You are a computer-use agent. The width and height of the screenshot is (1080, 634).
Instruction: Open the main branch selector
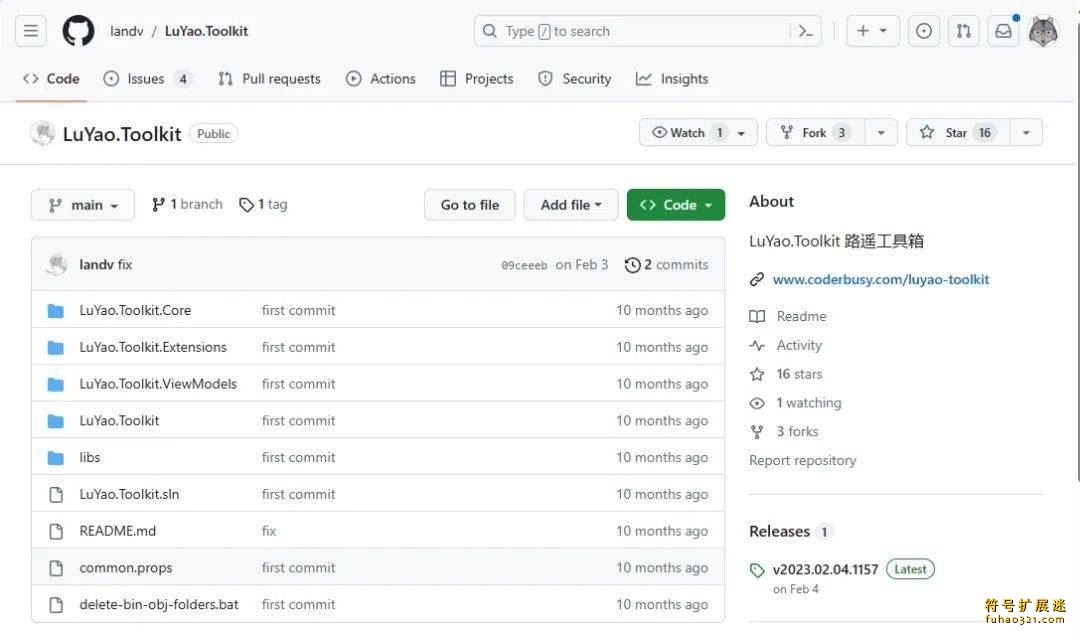coord(83,205)
